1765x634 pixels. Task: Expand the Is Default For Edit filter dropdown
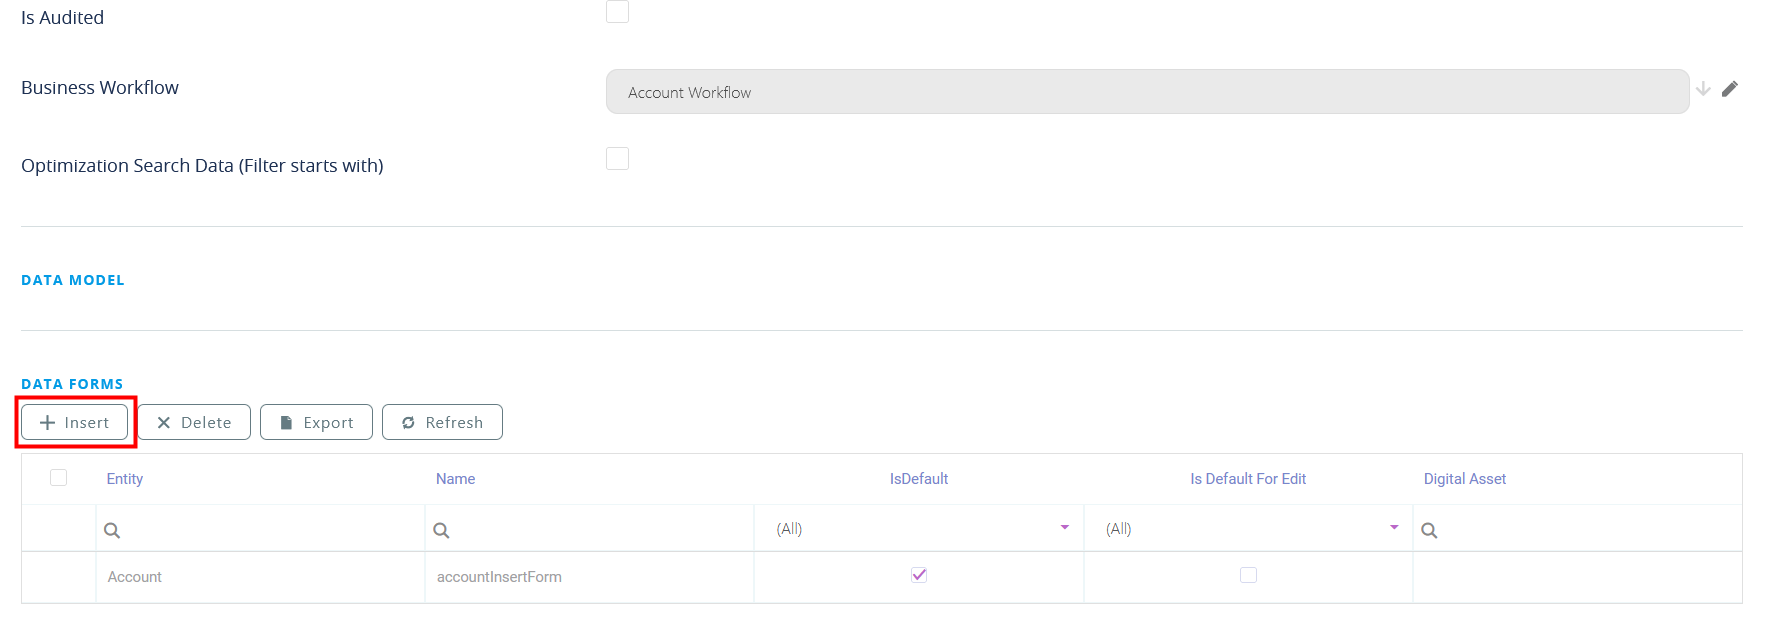1393,528
